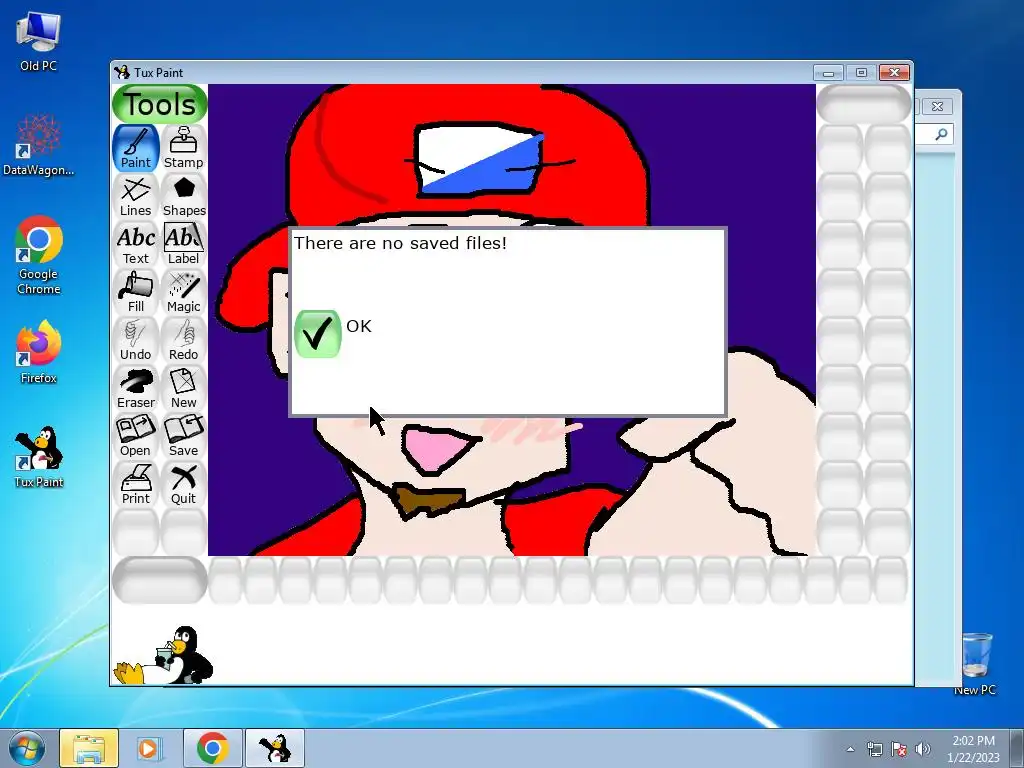Close the background window behind Tux Paint
Image resolution: width=1024 pixels, height=768 pixels.
[937, 106]
